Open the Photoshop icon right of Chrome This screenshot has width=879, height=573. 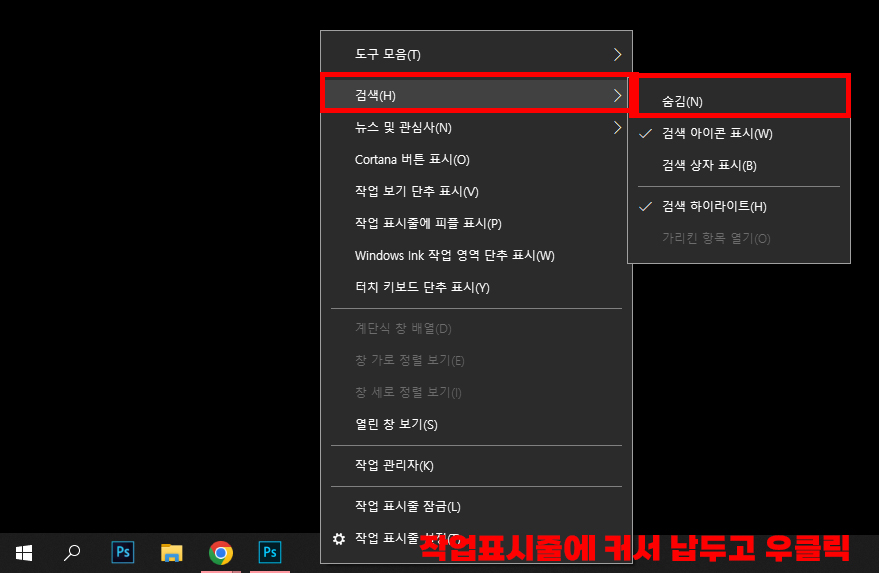pos(270,552)
